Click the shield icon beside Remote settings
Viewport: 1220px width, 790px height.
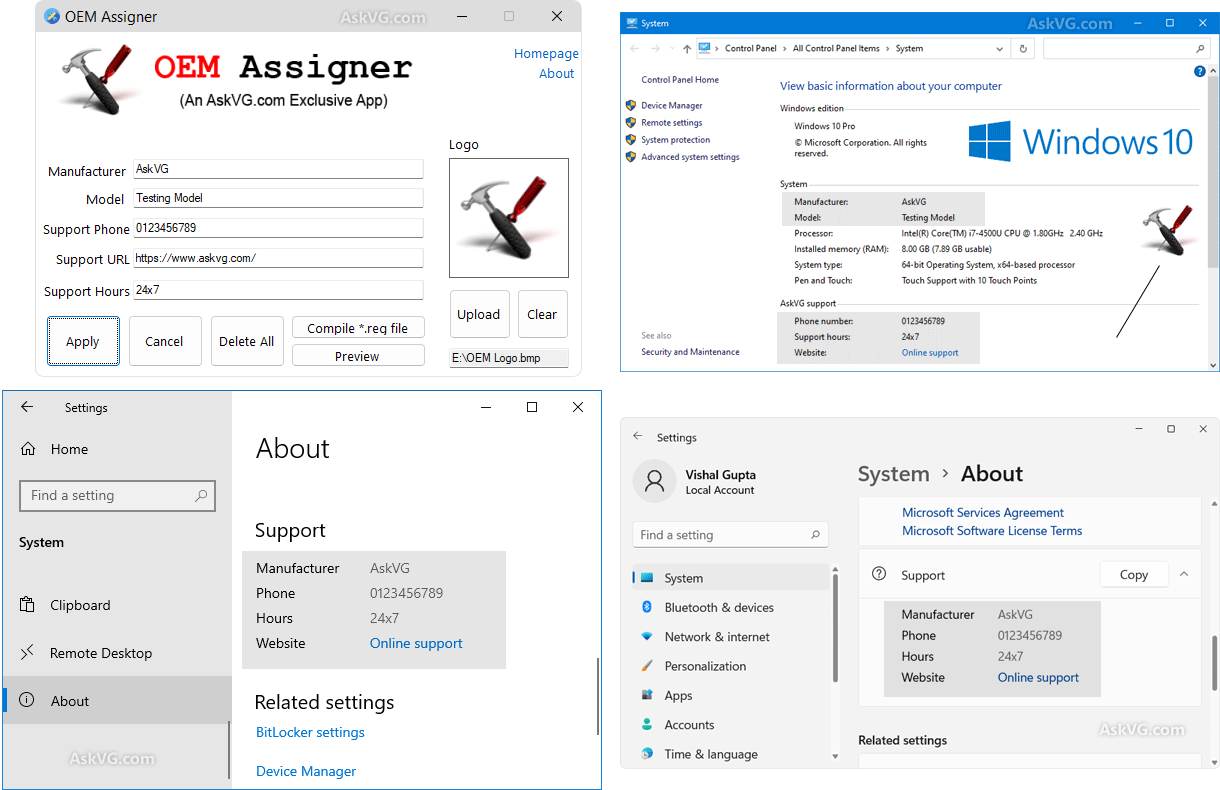pos(631,122)
